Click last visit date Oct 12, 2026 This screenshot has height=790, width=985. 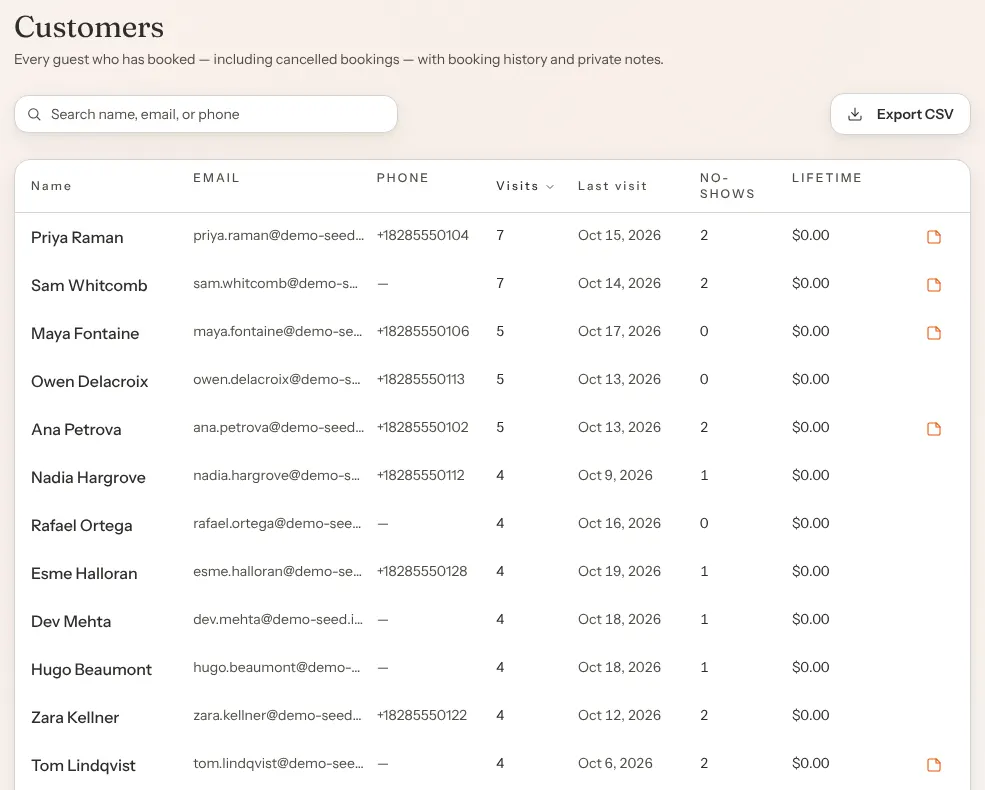[x=619, y=715]
